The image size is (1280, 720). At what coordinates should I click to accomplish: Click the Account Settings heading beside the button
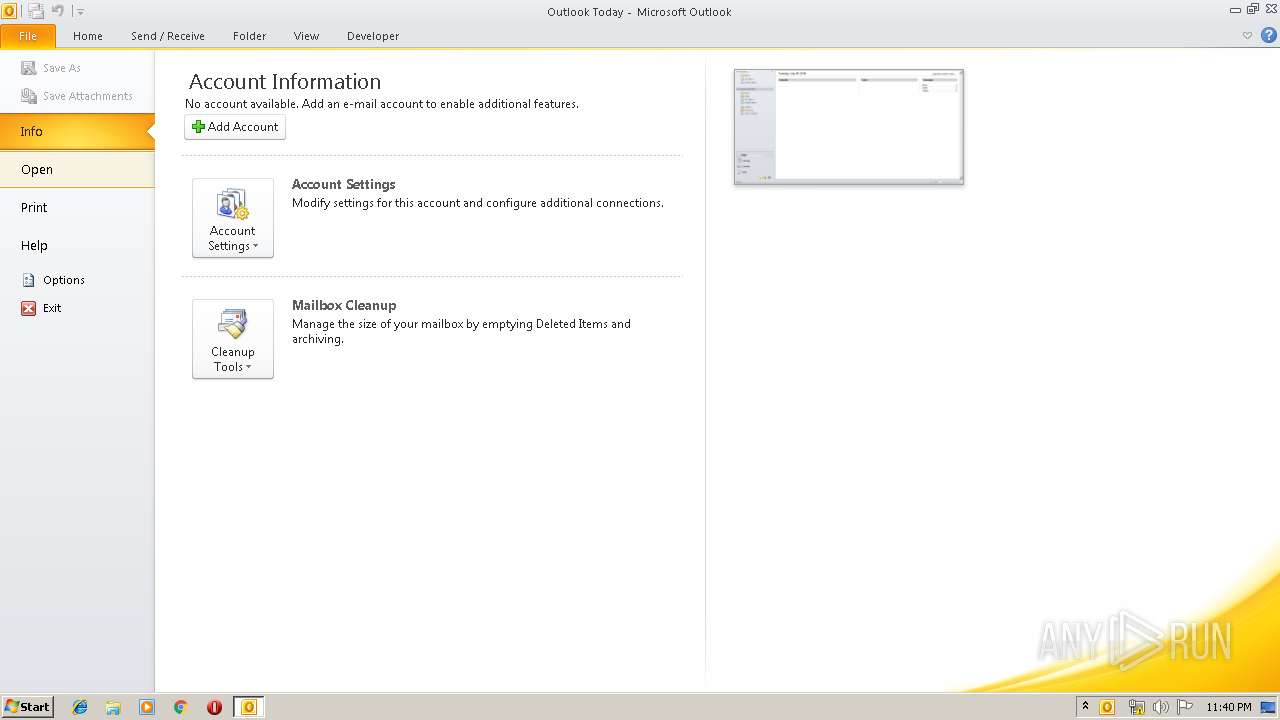(x=344, y=184)
